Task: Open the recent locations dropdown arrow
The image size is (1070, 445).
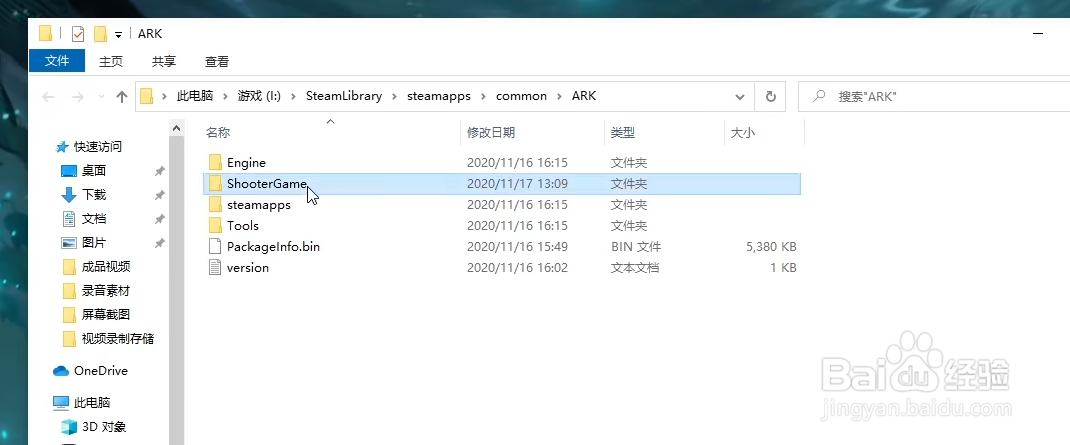Action: click(x=102, y=97)
